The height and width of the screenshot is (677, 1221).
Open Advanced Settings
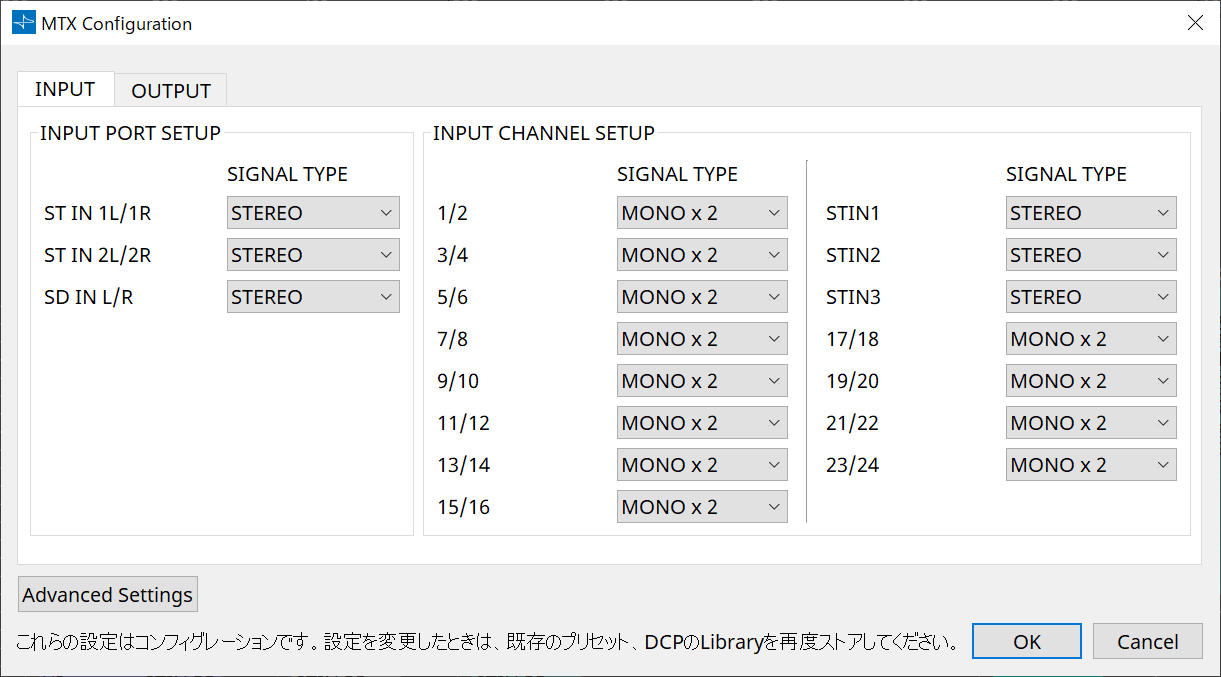tap(107, 594)
